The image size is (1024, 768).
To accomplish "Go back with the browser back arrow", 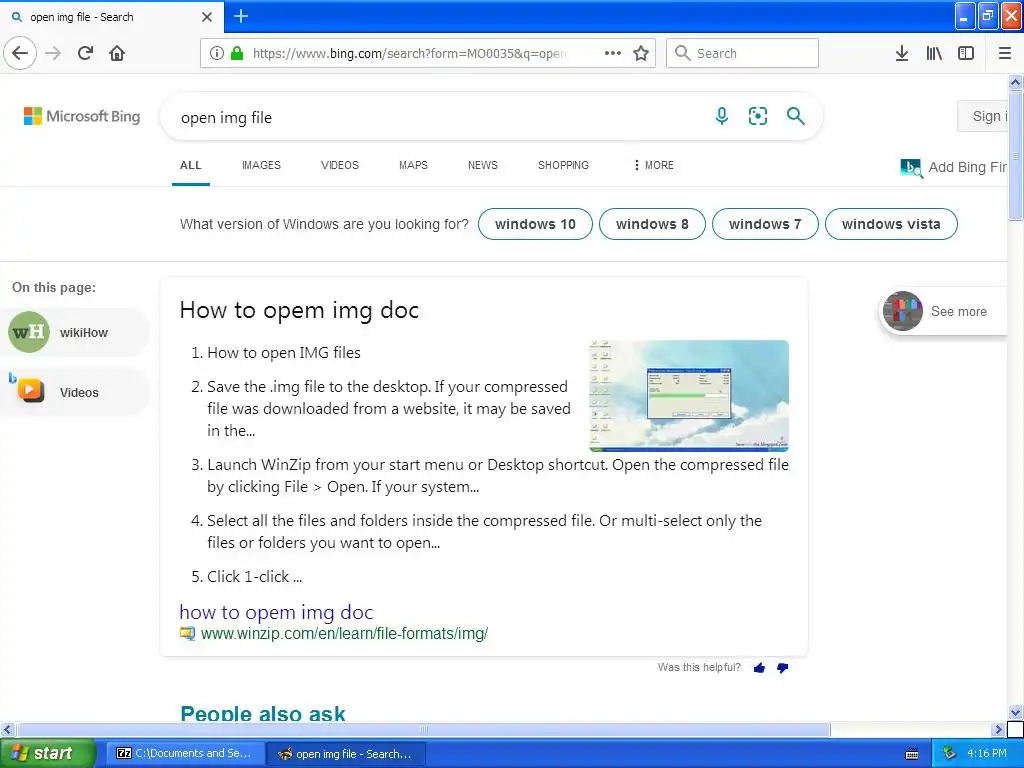I will [20, 53].
